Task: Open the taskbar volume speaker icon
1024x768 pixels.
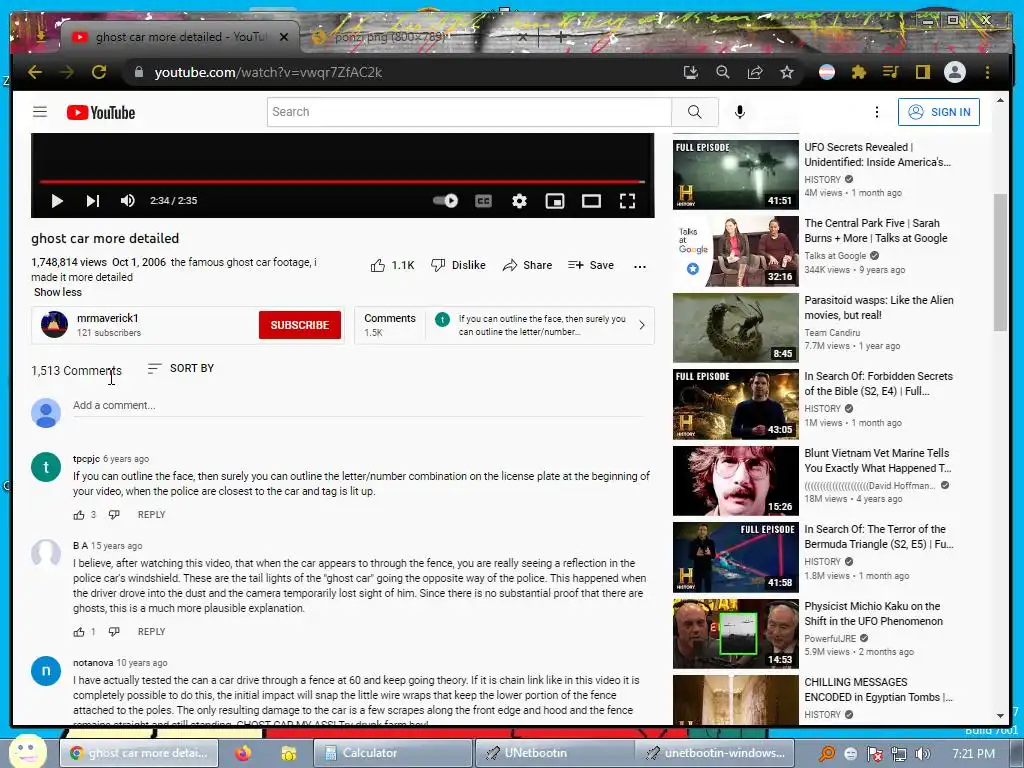Action: pyautogui.click(x=923, y=754)
